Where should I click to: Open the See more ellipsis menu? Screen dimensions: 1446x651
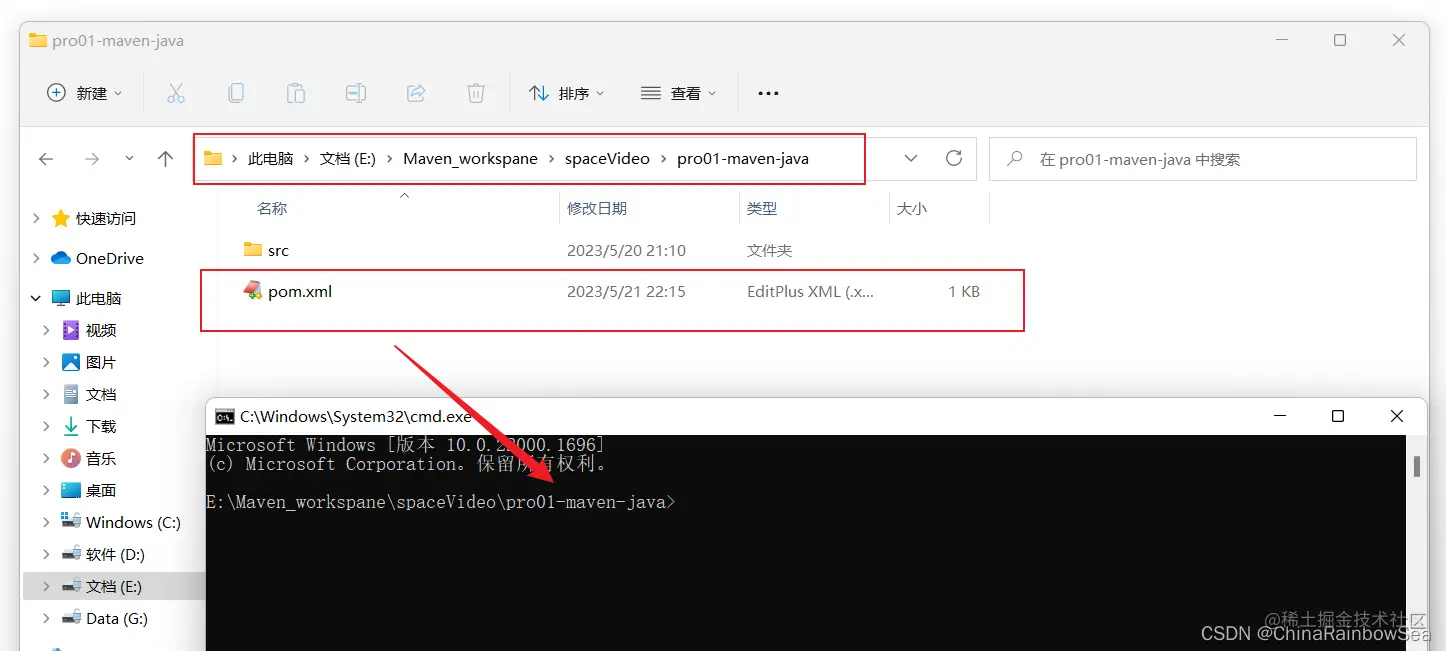pyautogui.click(x=768, y=92)
